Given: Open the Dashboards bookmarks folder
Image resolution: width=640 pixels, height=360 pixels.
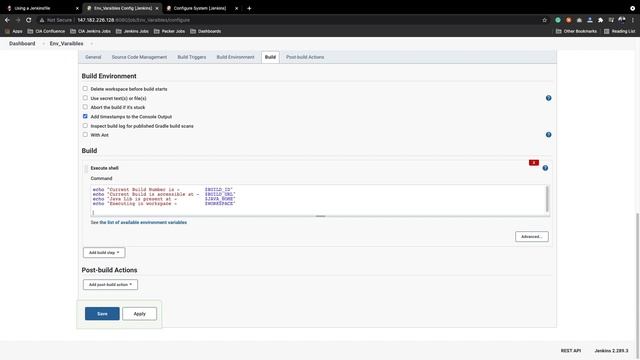Looking at the screenshot, I should pyautogui.click(x=205, y=31).
